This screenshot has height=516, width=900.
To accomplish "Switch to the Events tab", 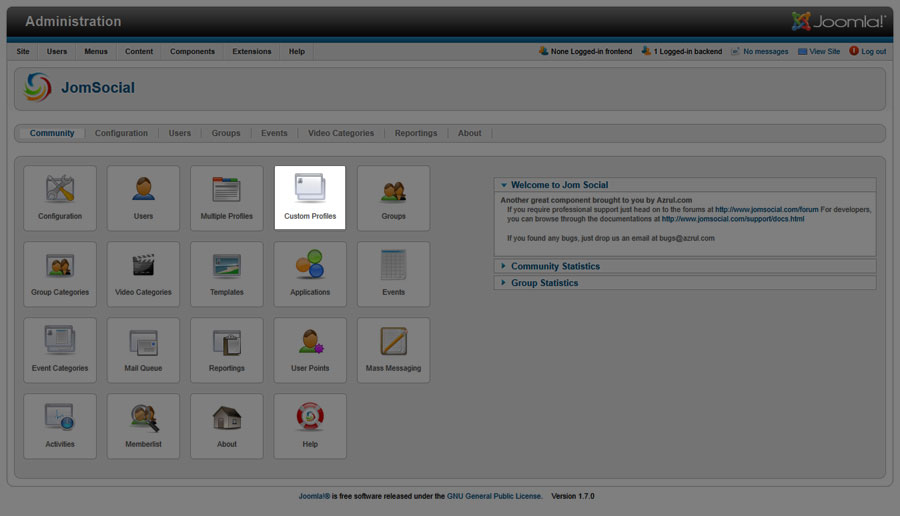I will coord(274,133).
